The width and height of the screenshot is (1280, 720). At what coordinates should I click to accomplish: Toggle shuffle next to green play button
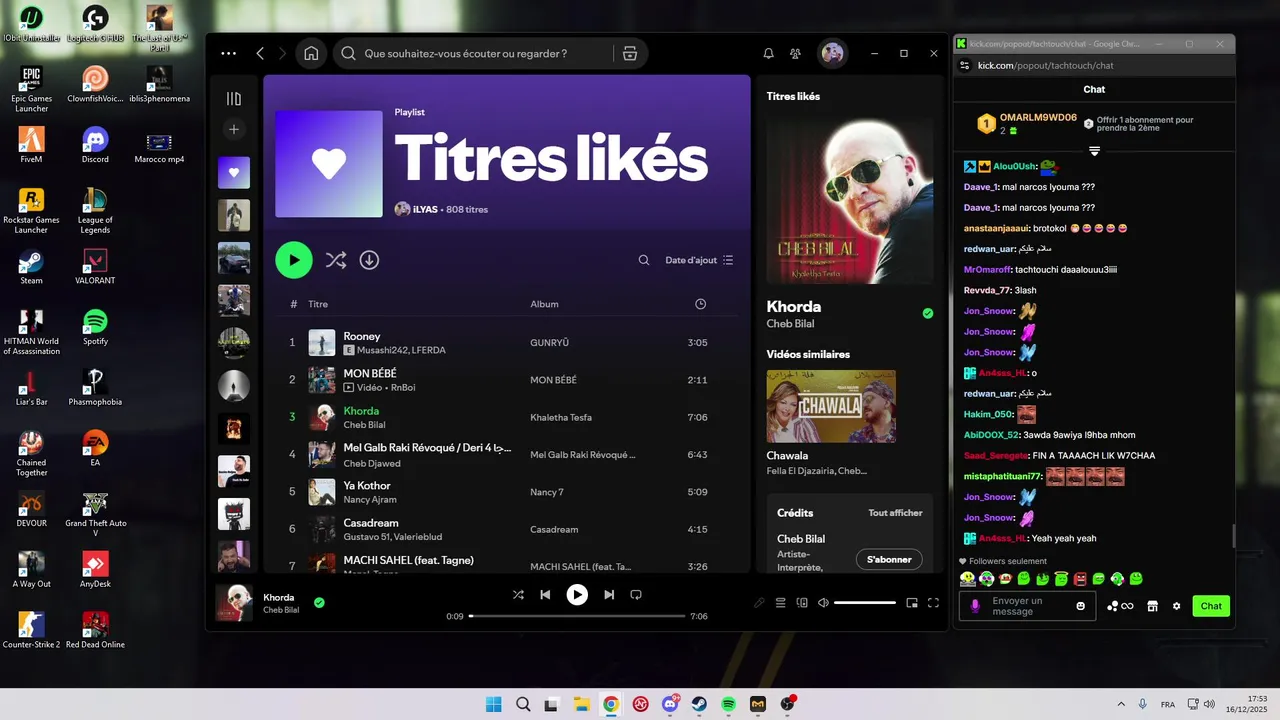click(335, 260)
